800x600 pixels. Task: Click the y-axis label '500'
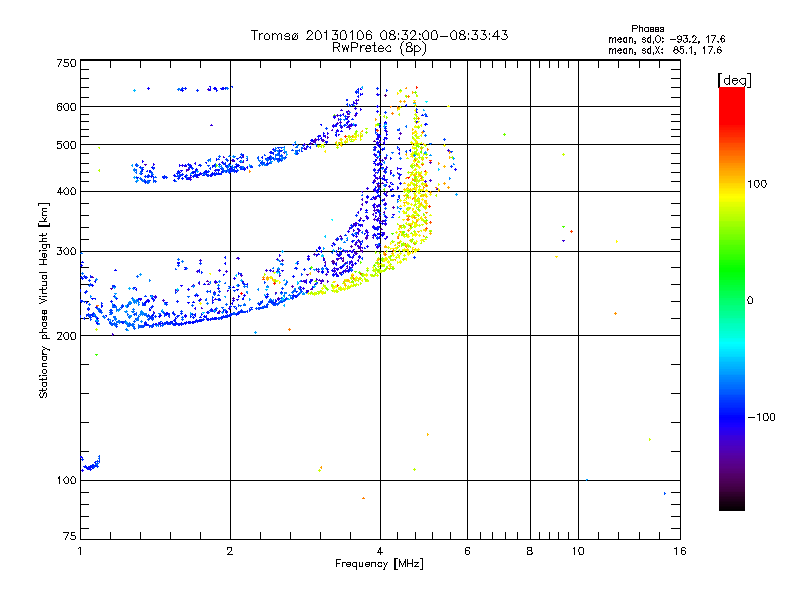[66, 145]
